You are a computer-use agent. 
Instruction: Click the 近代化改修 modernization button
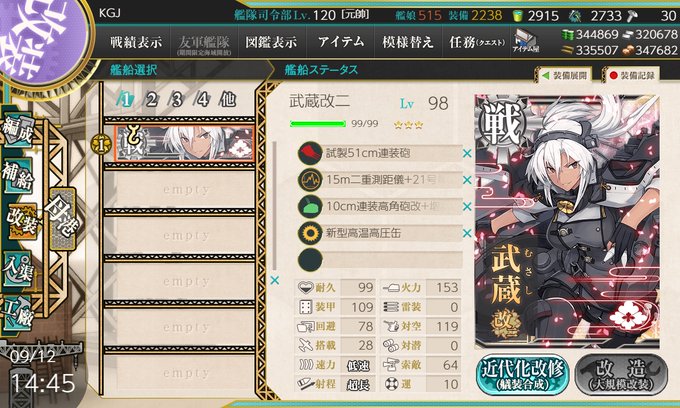pyautogui.click(x=522, y=375)
